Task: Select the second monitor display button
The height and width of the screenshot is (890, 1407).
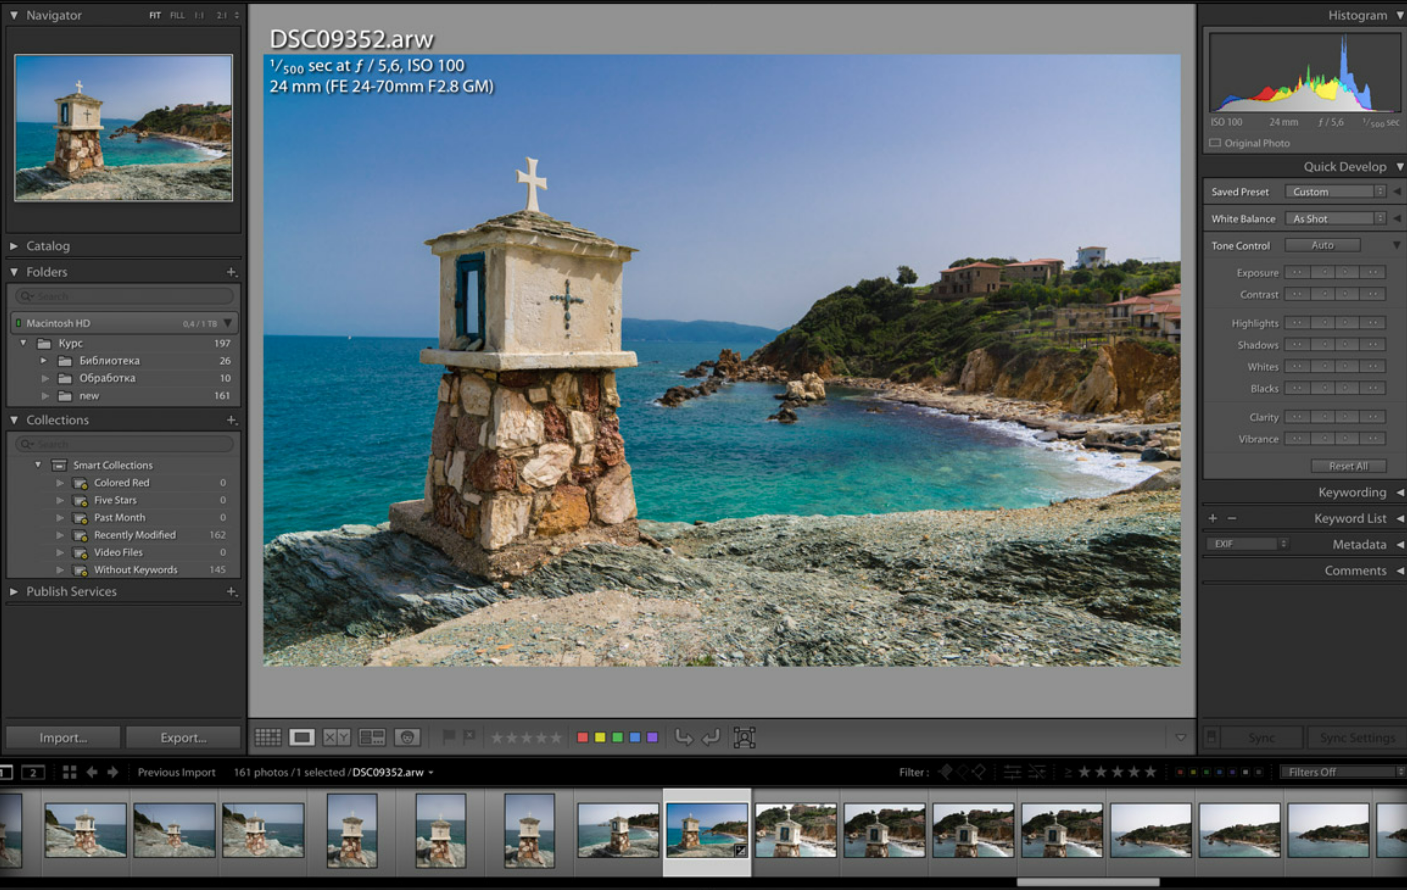Action: pos(33,772)
